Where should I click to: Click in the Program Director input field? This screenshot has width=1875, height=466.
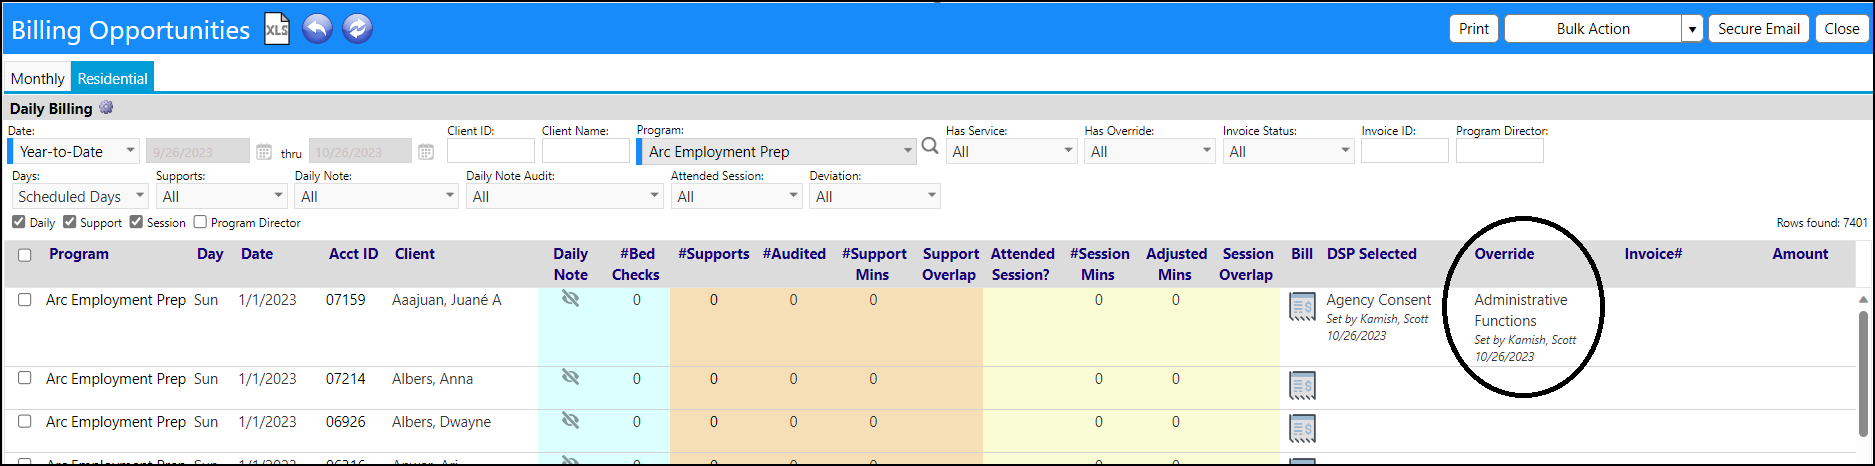click(1499, 151)
